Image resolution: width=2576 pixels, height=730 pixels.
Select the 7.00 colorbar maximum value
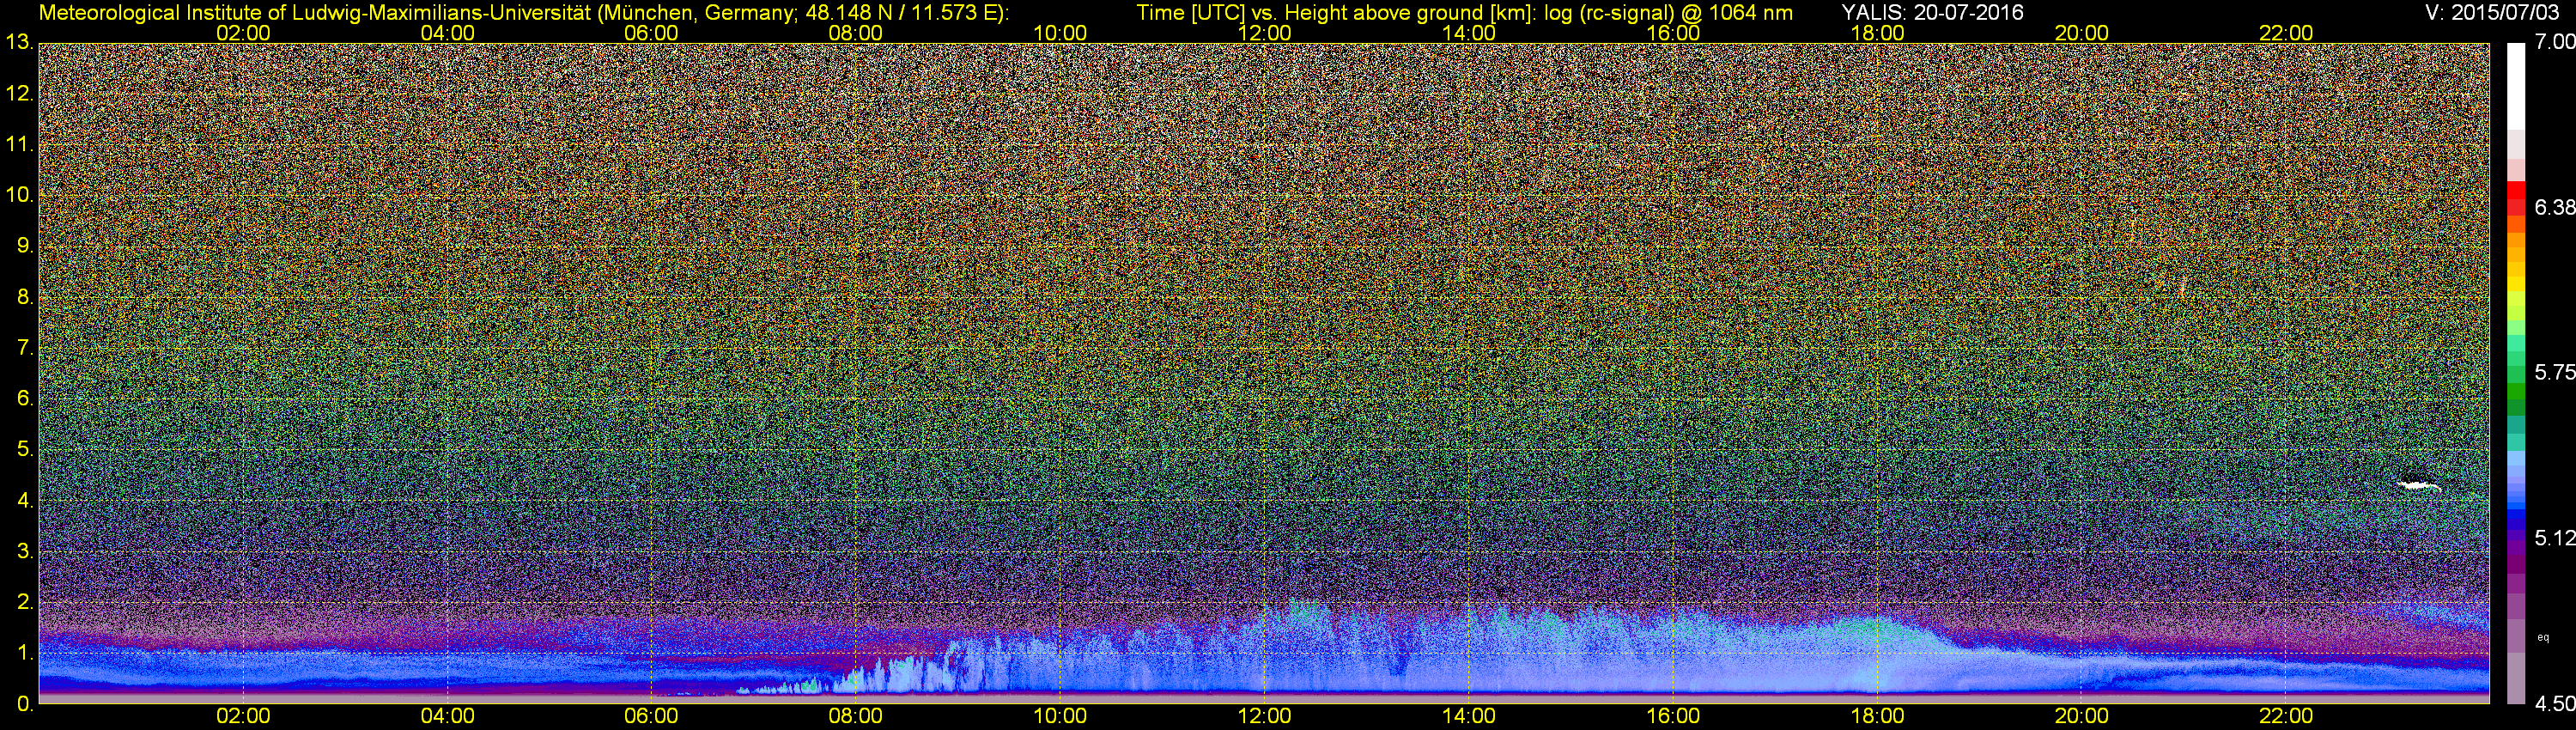point(2554,42)
